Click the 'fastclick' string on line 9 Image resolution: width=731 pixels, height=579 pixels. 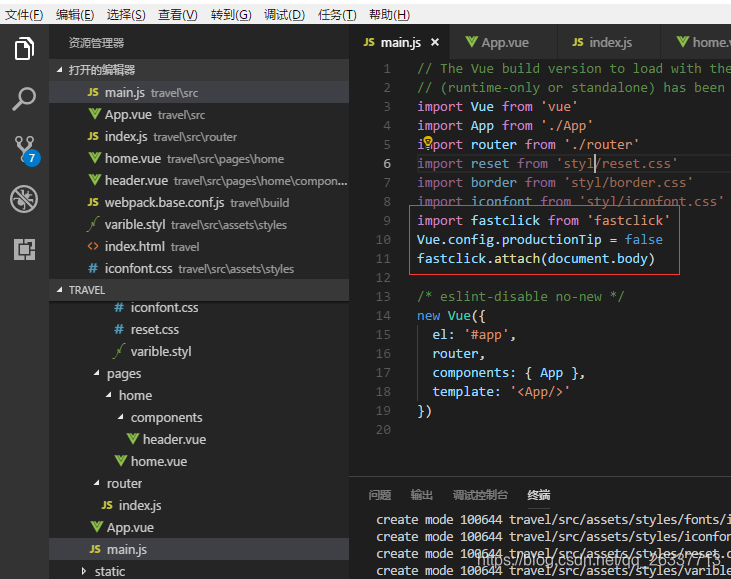(628, 220)
